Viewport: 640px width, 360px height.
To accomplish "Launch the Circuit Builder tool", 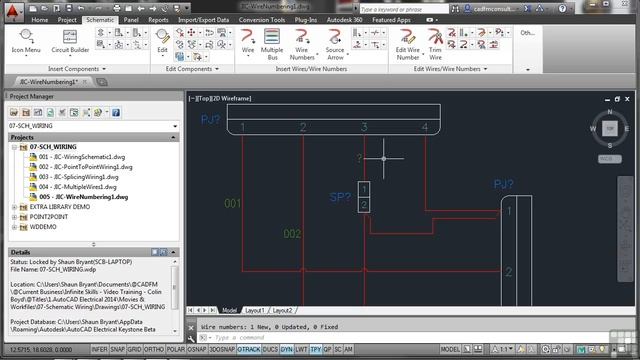I will click(70, 41).
